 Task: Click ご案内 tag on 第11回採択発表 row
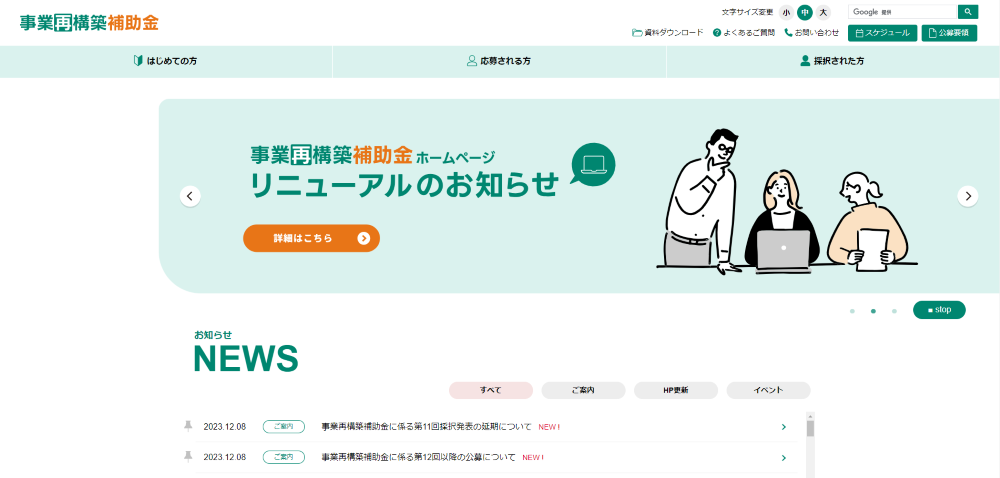tap(283, 427)
